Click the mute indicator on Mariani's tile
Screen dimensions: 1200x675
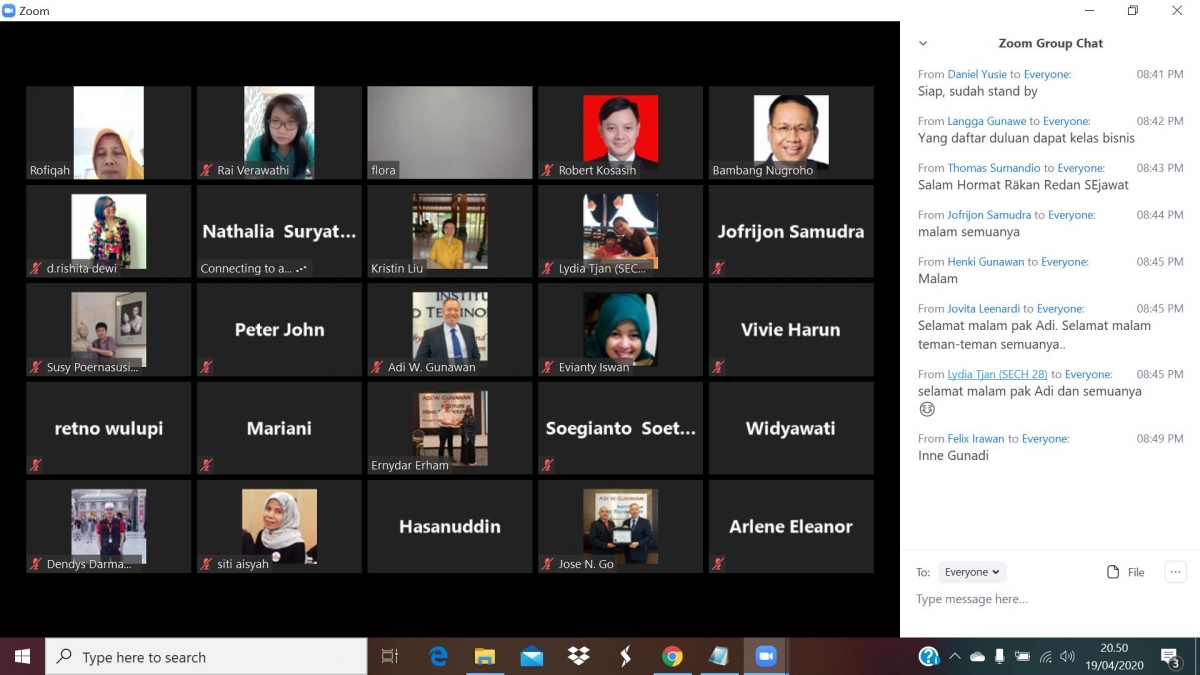click(x=206, y=465)
